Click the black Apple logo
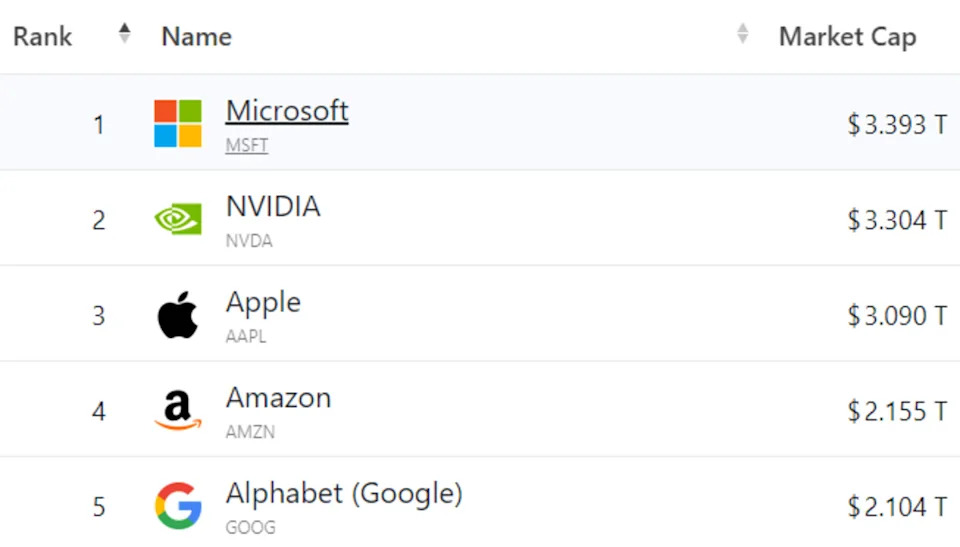The width and height of the screenshot is (960, 547). (178, 315)
